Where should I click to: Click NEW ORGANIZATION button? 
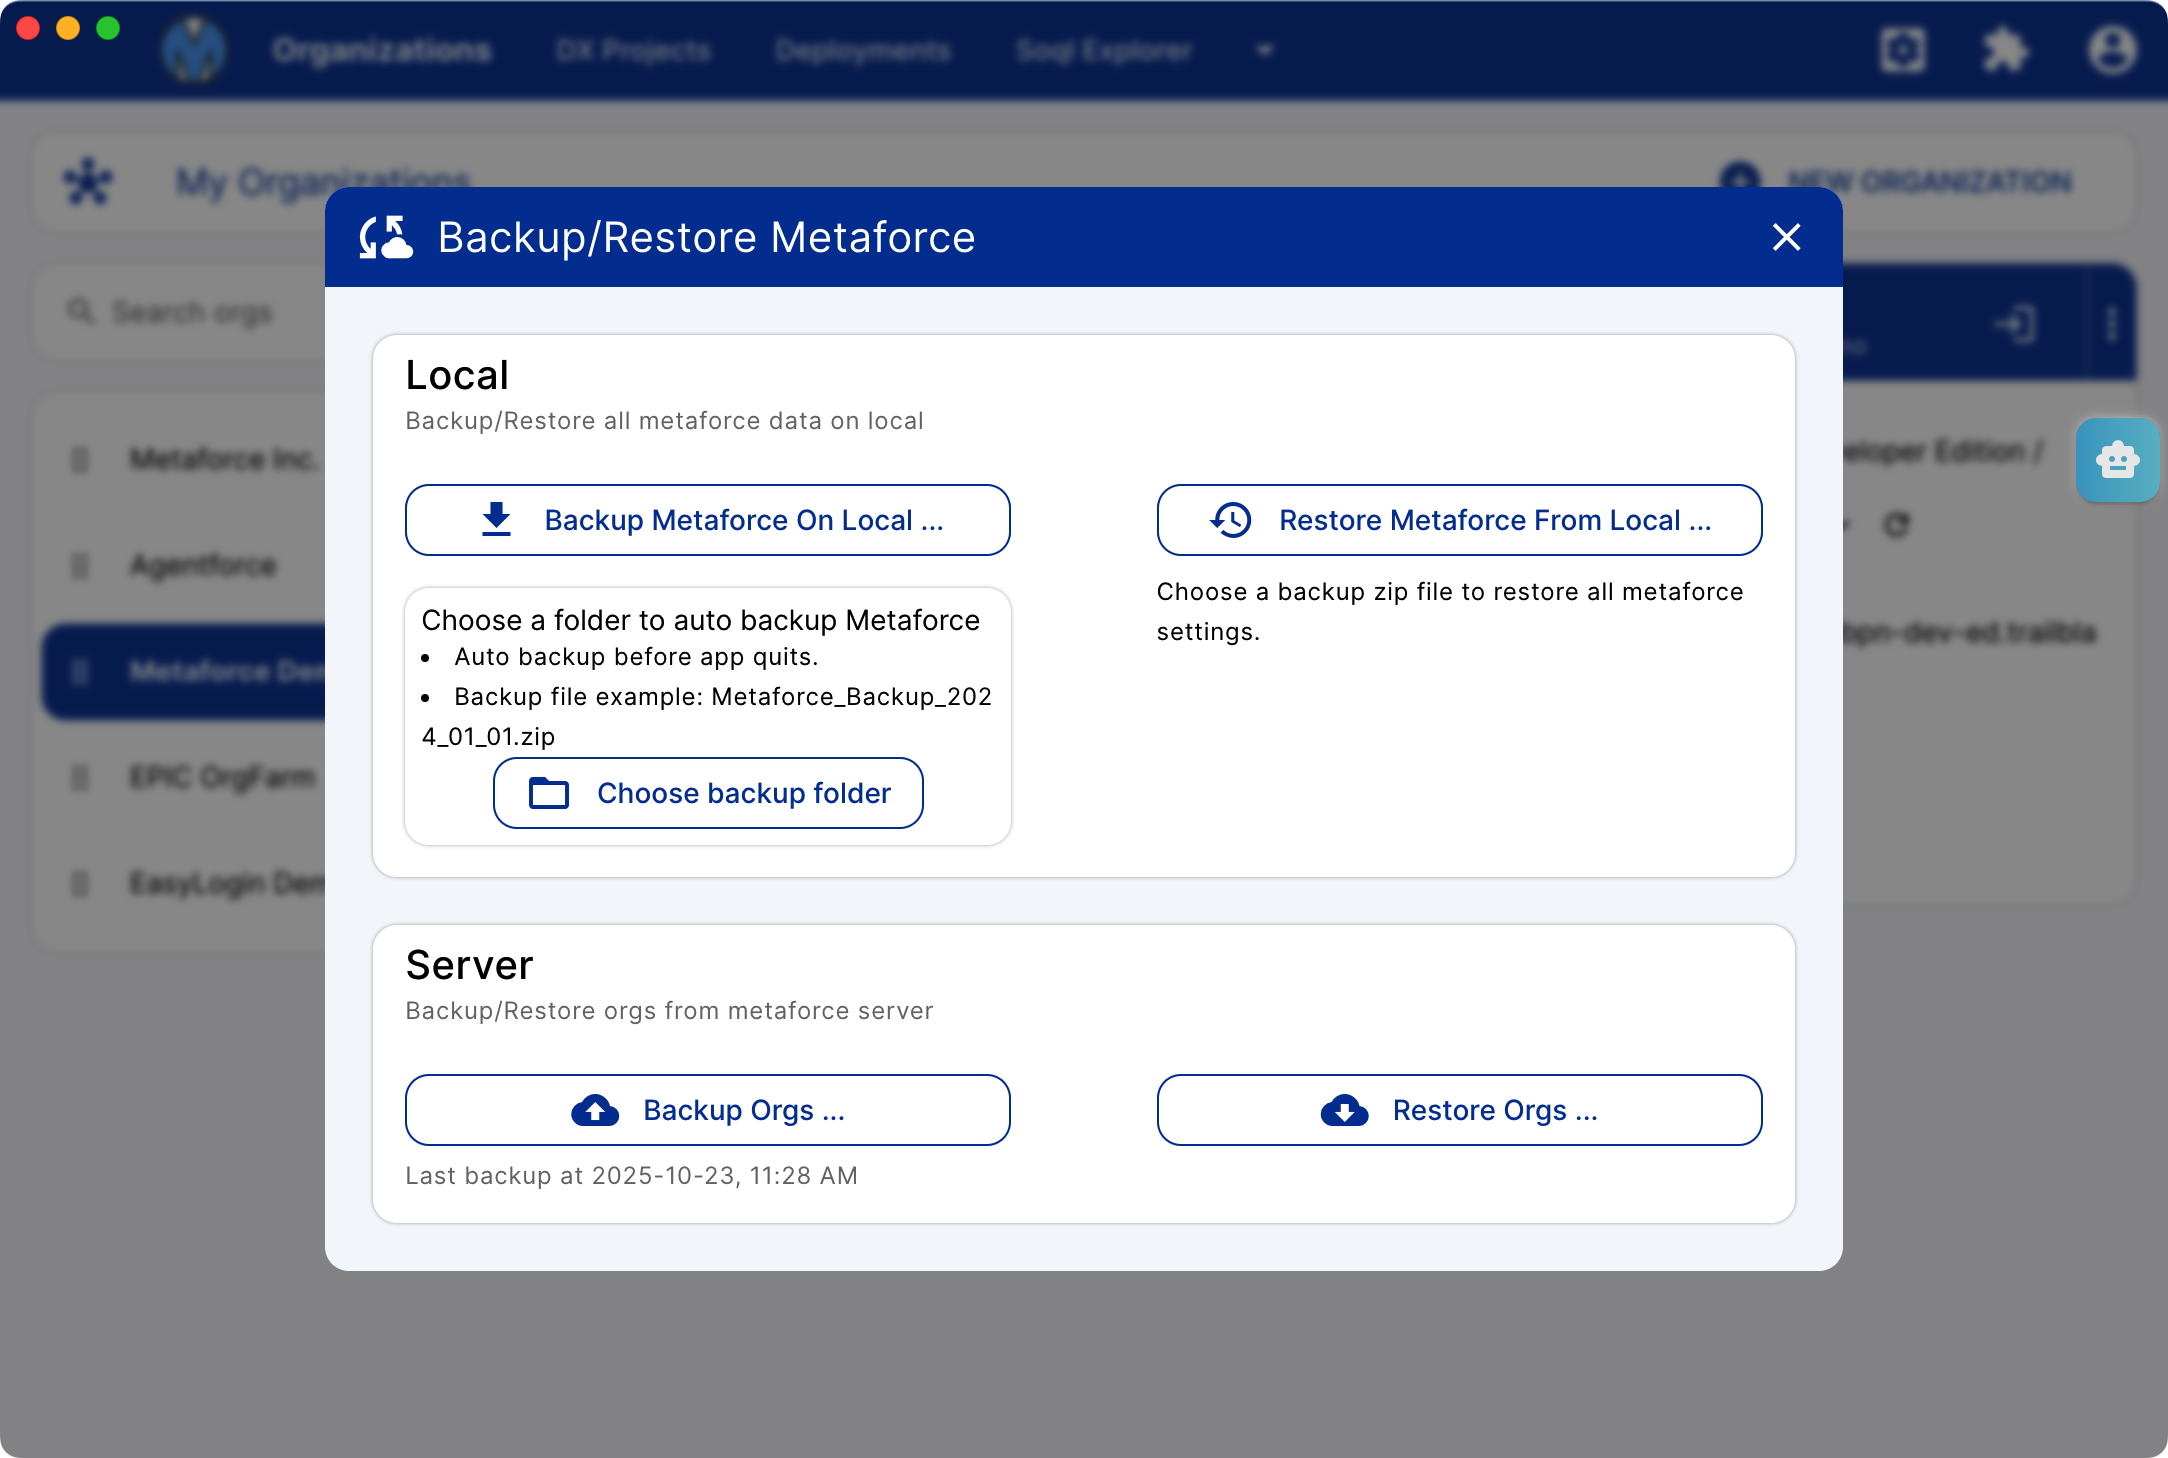[1896, 181]
